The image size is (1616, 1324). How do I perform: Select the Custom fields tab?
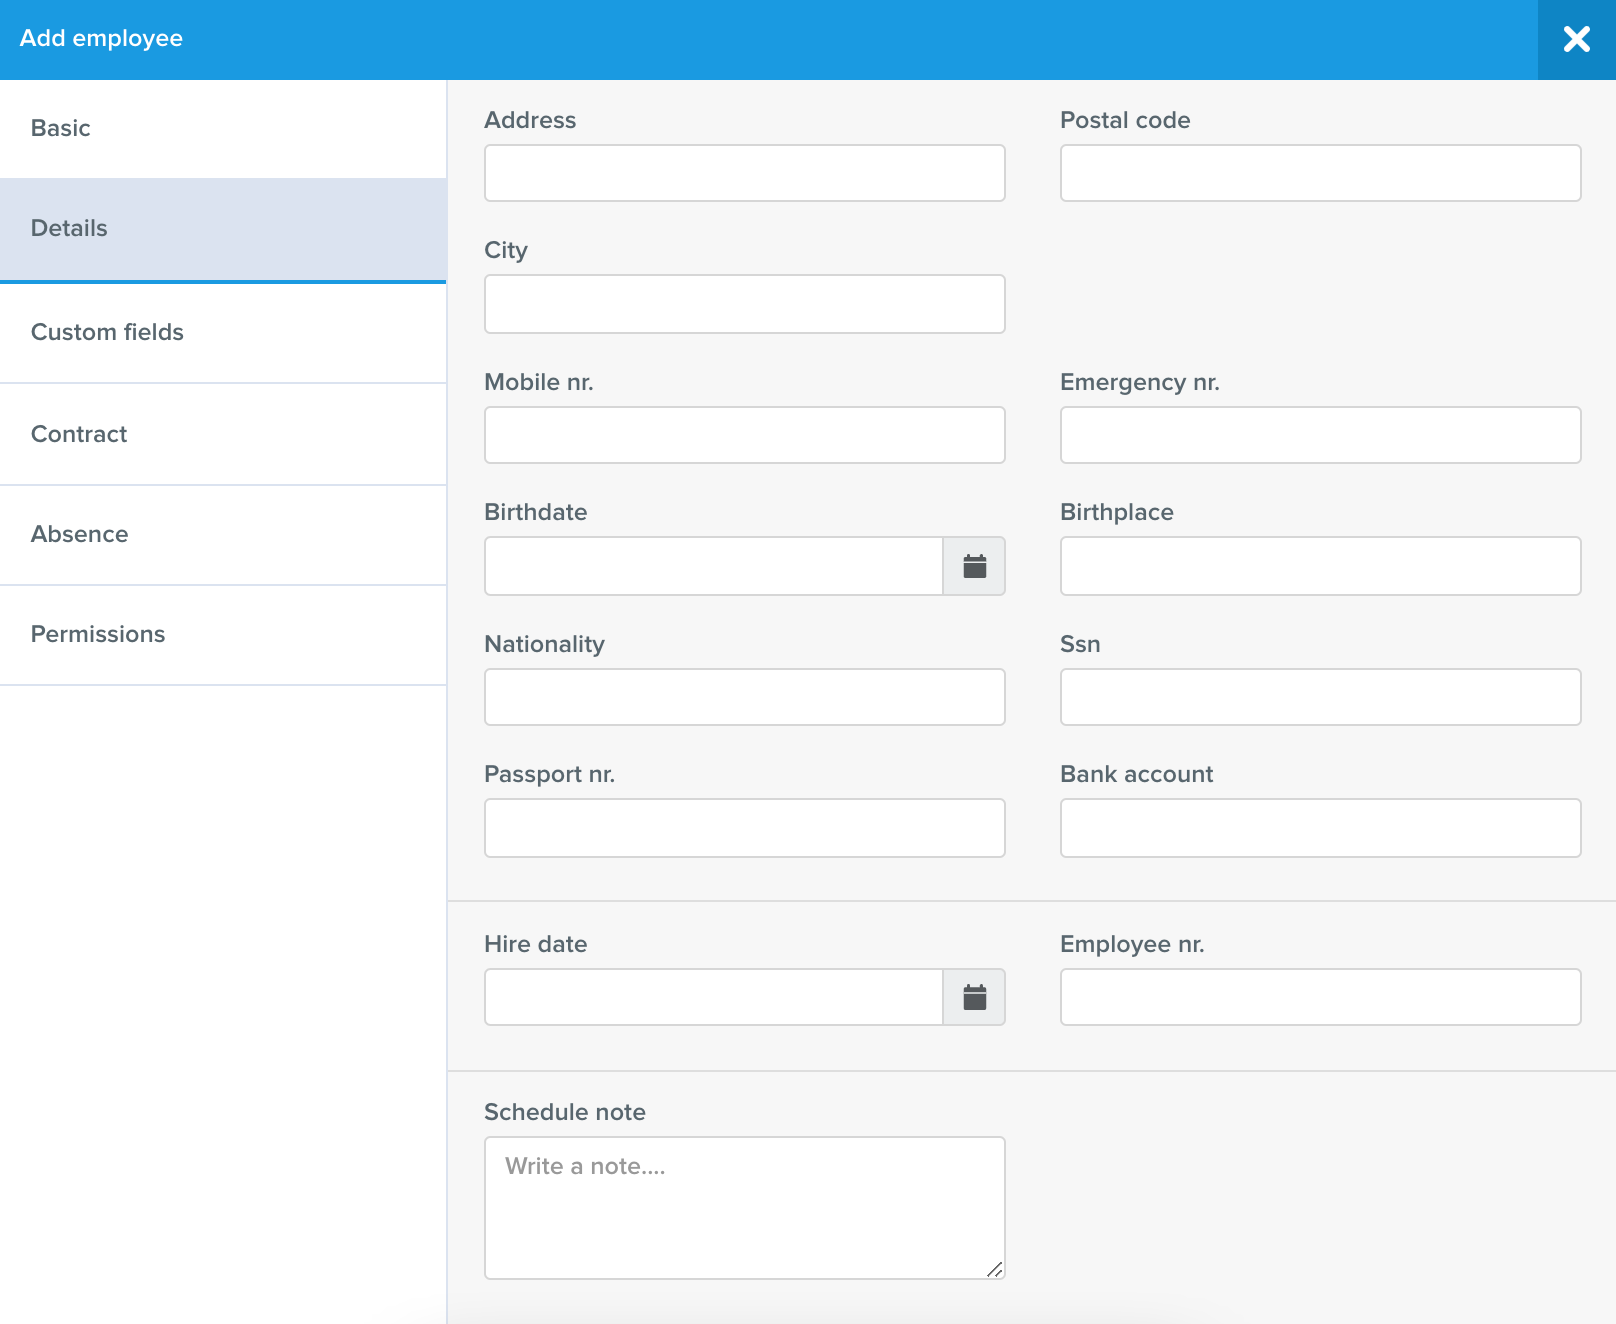(x=223, y=333)
